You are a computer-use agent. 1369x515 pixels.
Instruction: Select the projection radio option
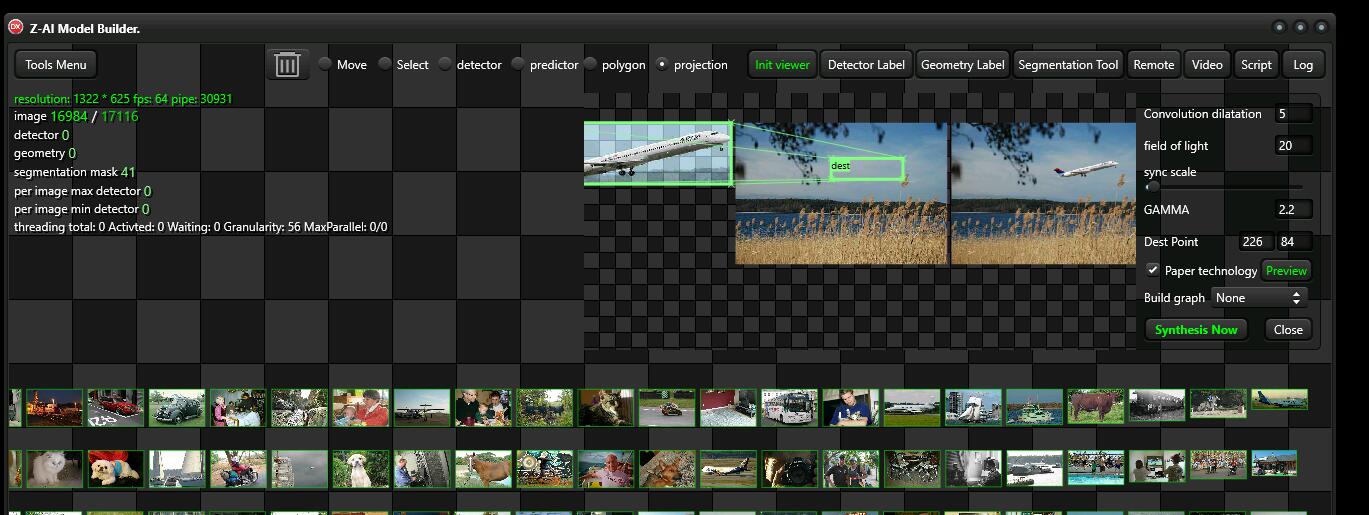pyautogui.click(x=662, y=64)
